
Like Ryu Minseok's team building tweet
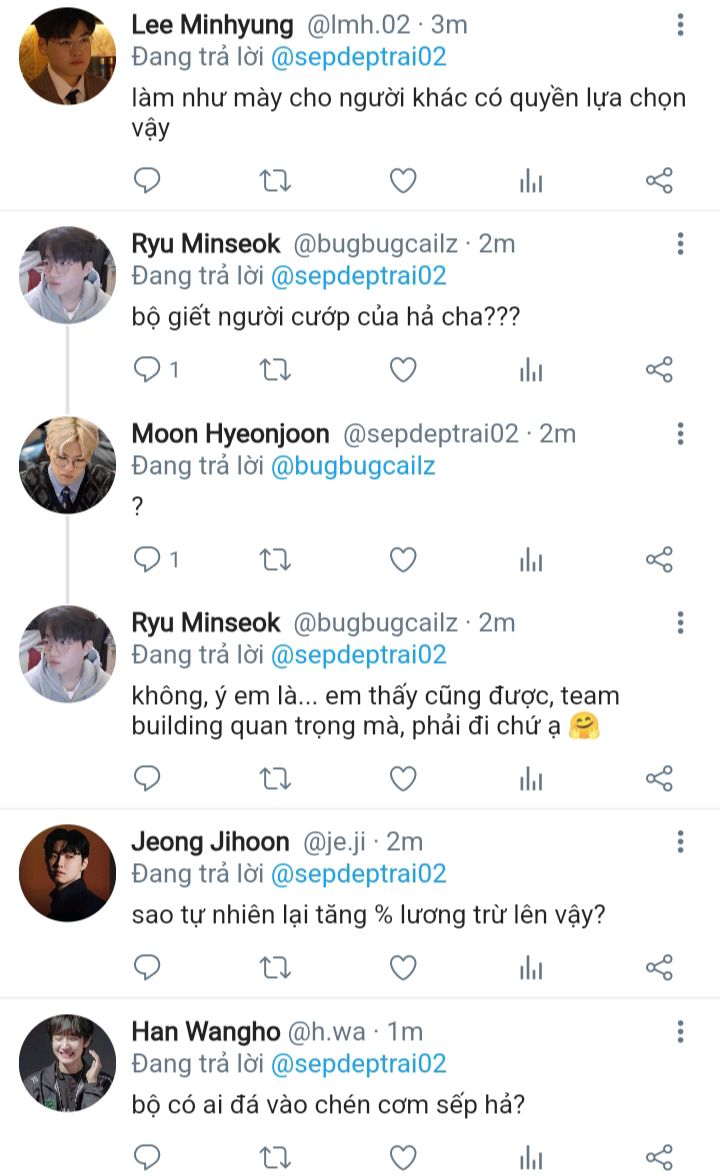coord(402,777)
